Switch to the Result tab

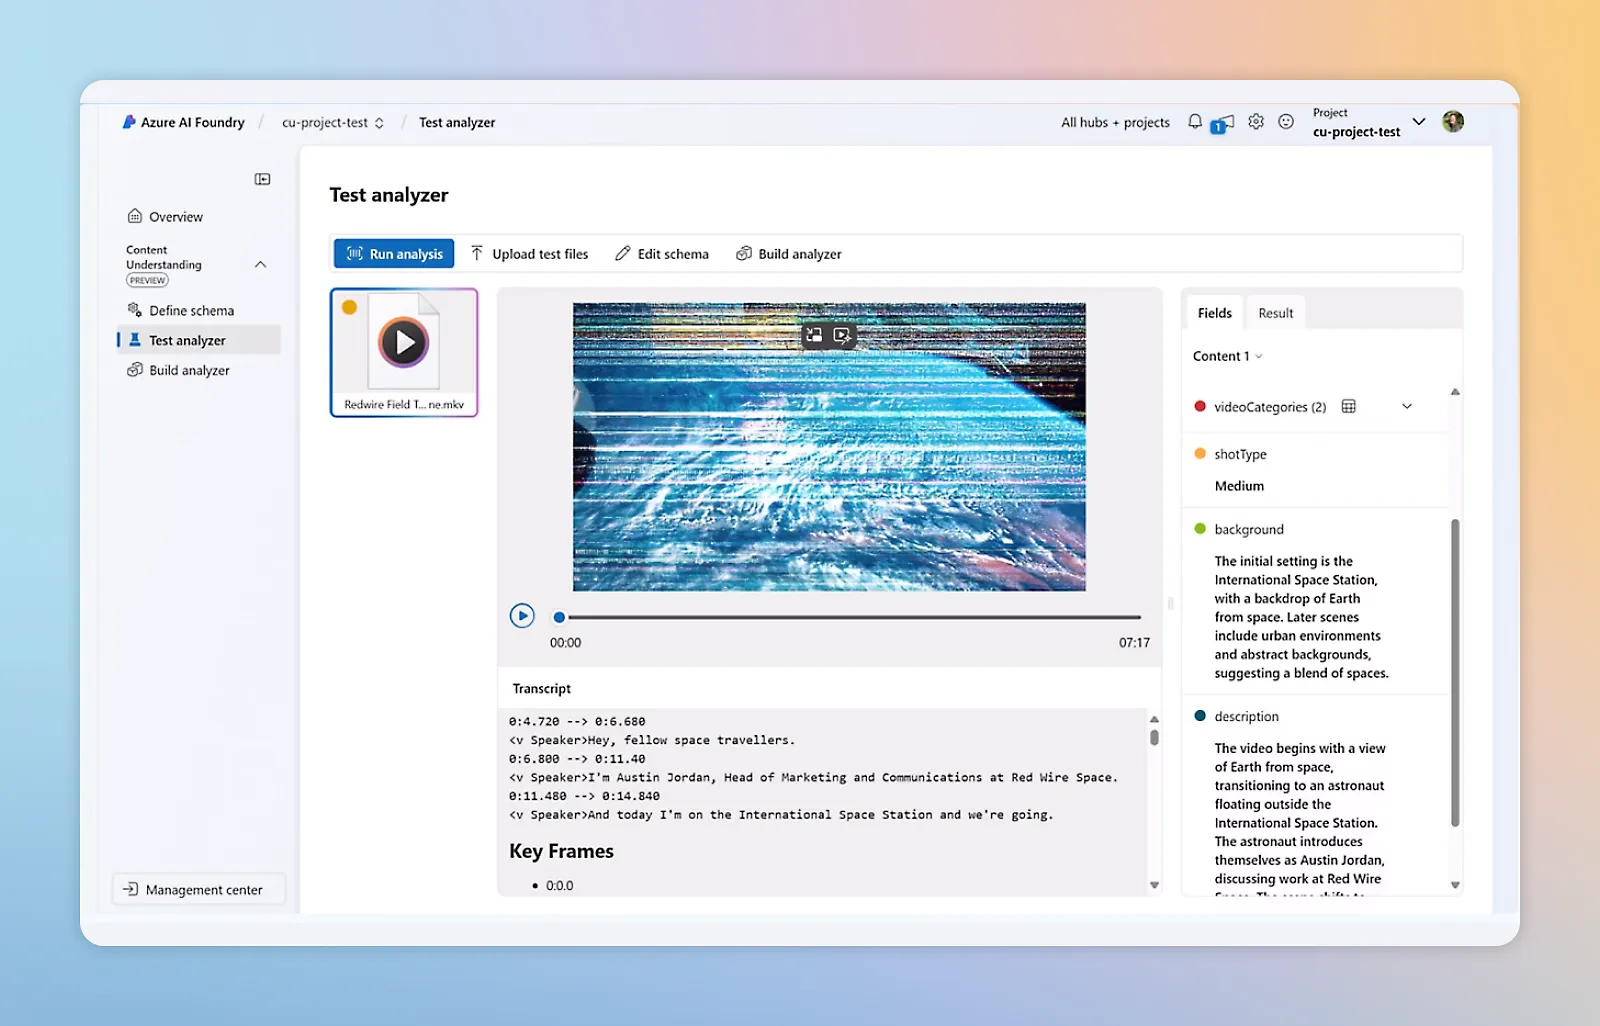point(1275,313)
